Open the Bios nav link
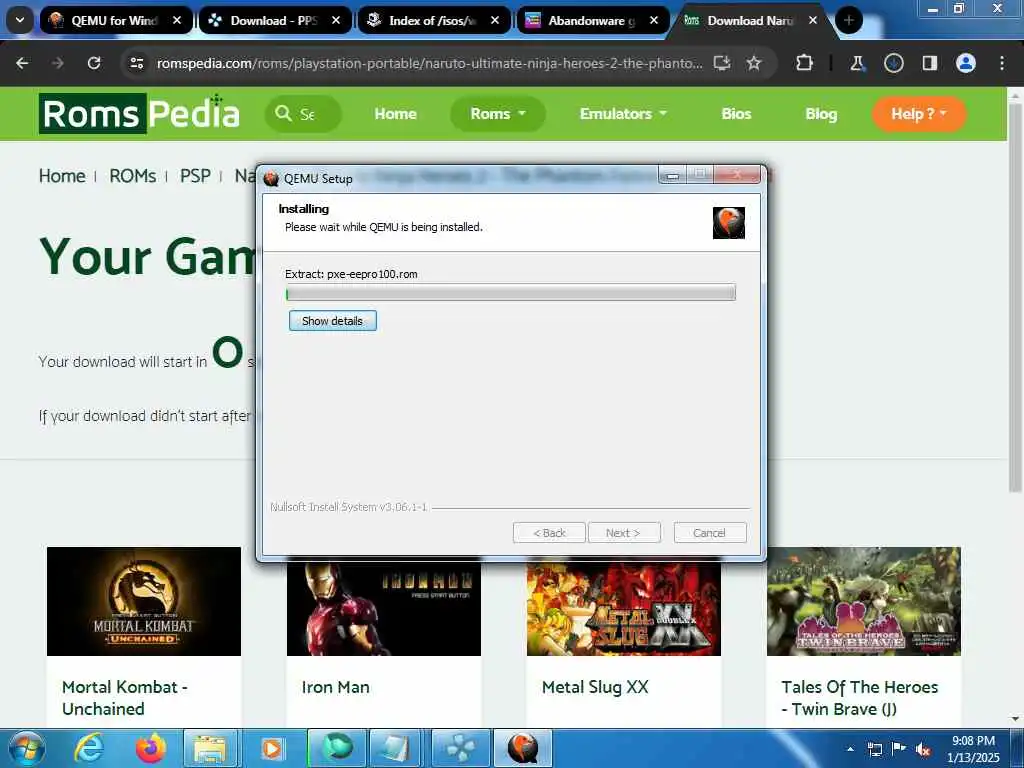 click(x=736, y=114)
